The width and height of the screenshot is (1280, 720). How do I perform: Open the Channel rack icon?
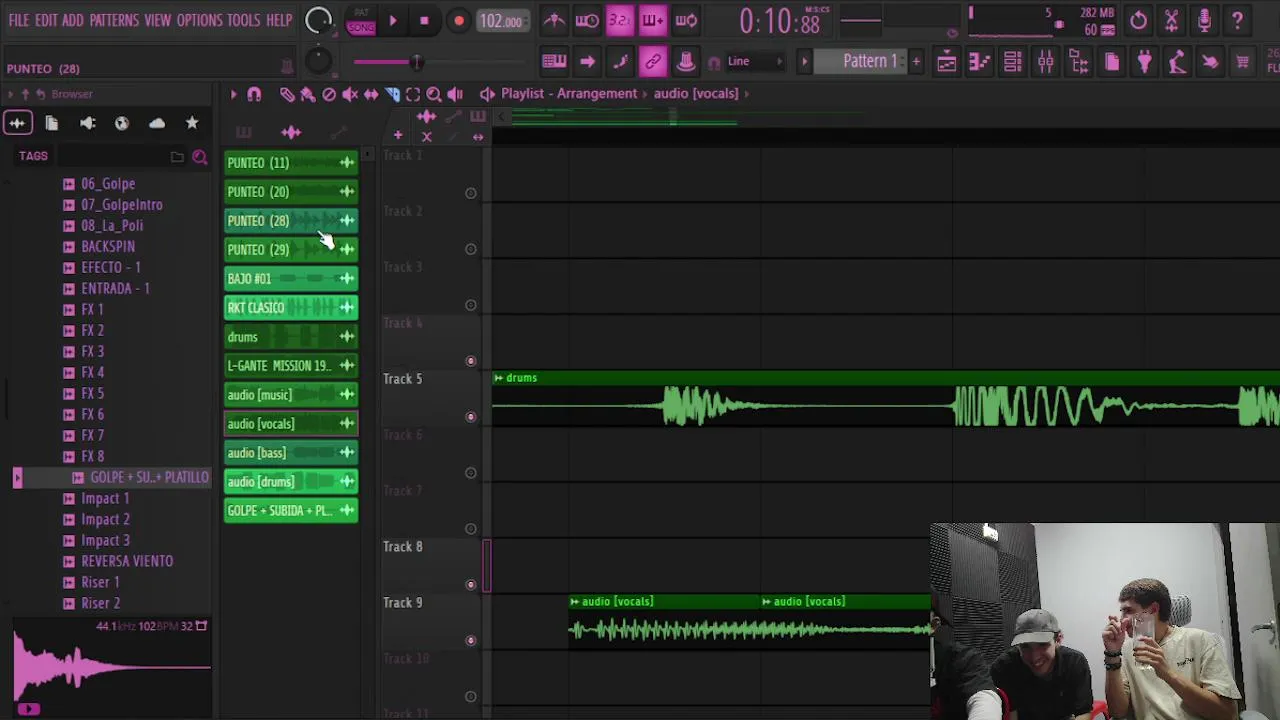(1012, 62)
